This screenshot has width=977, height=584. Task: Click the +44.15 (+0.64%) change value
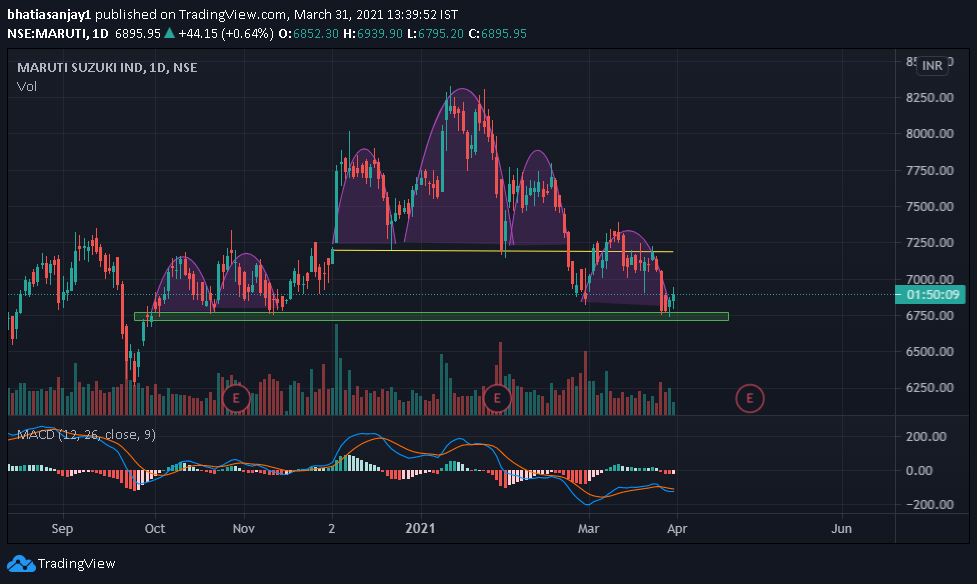(x=226, y=34)
